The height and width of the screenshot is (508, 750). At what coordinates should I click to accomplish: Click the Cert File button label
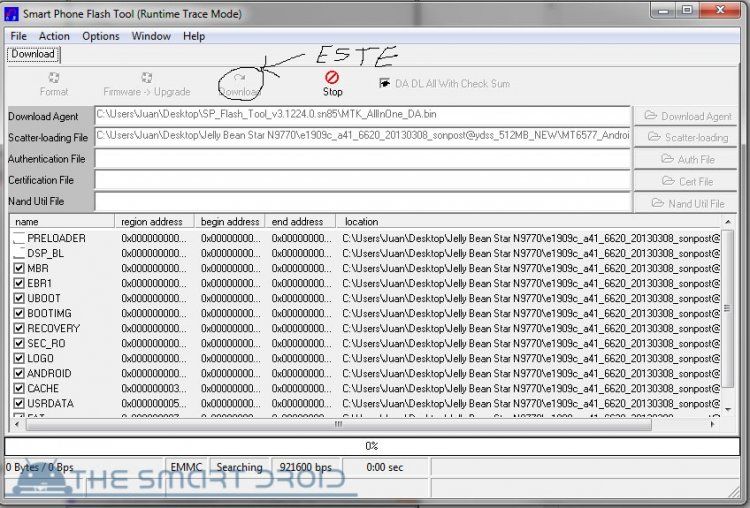click(x=696, y=181)
